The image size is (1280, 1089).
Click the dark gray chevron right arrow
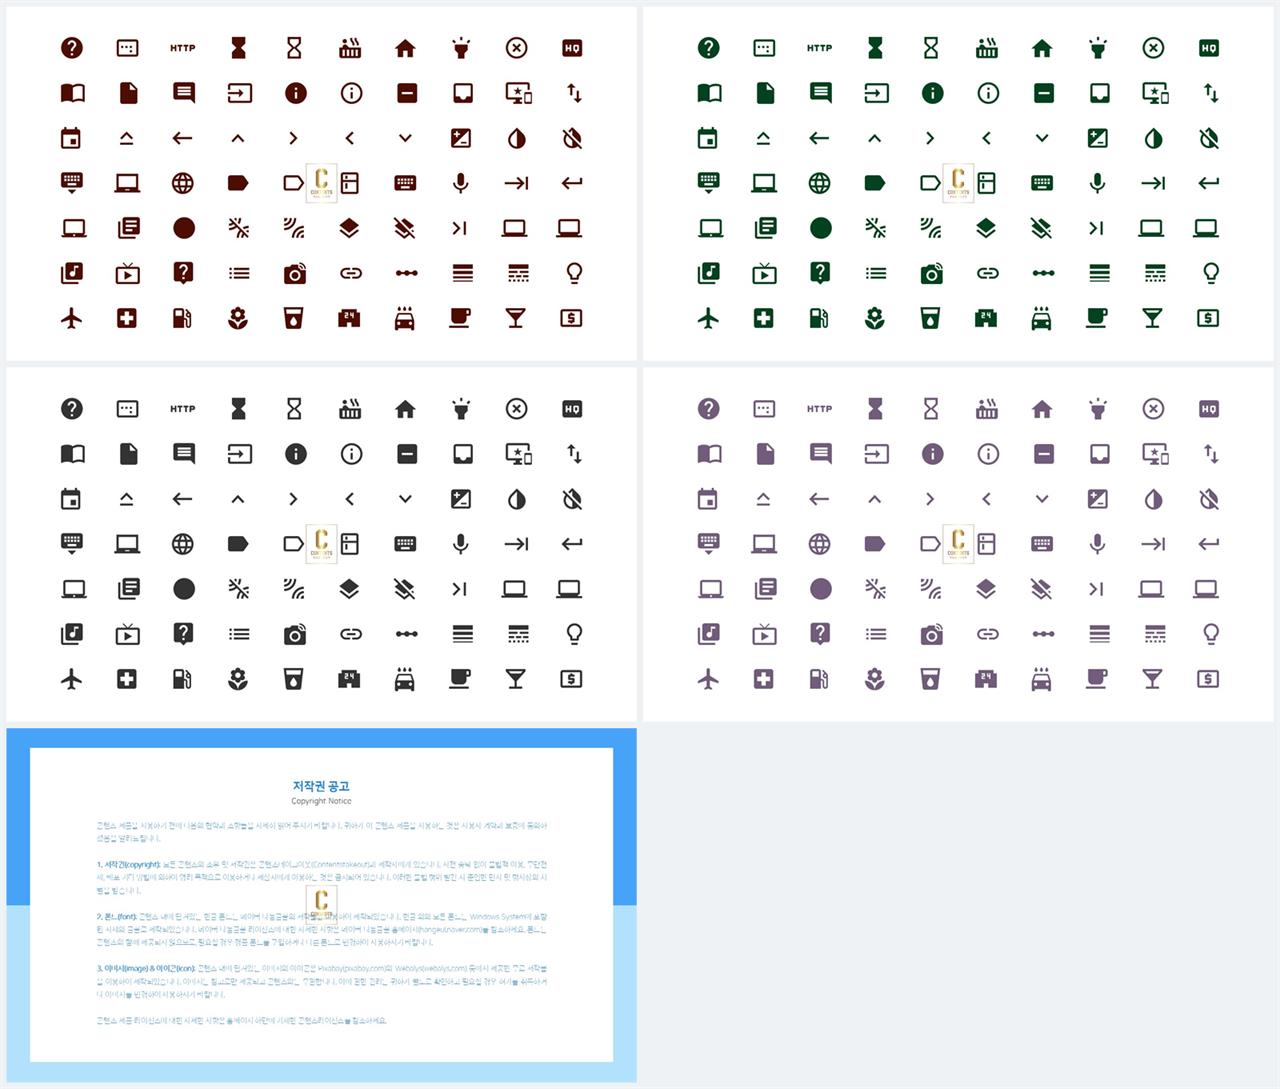click(294, 499)
